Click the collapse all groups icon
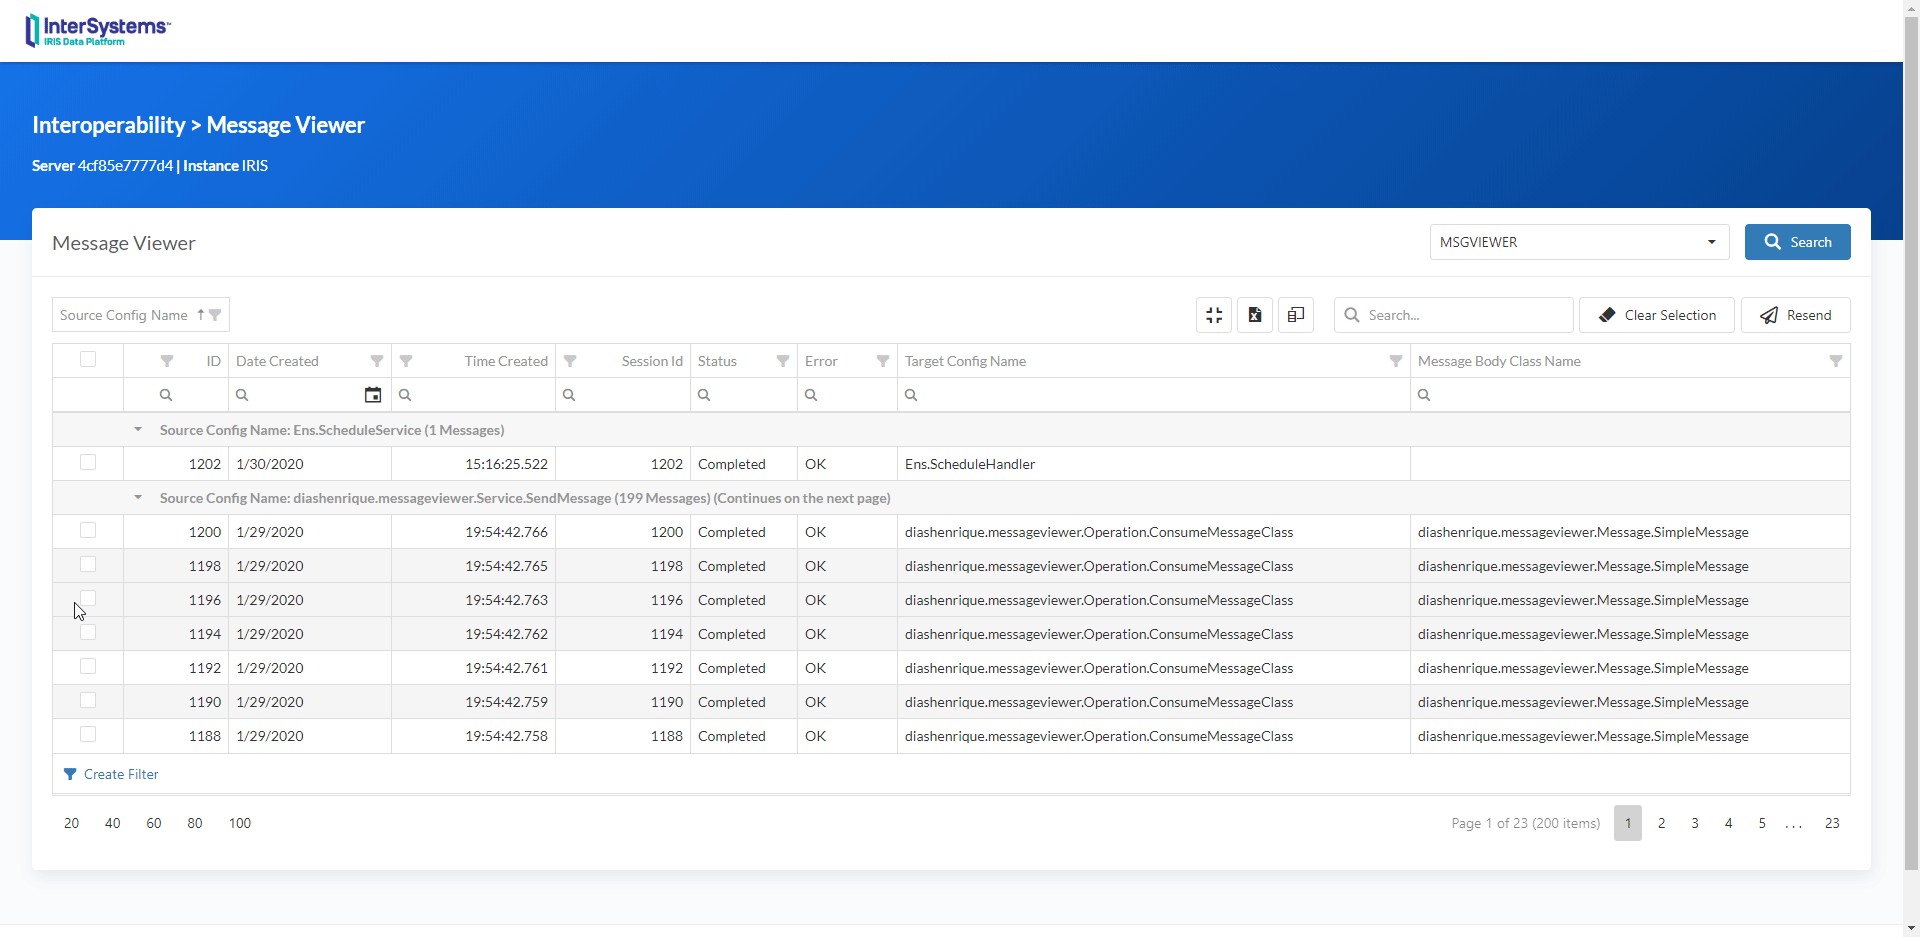The height and width of the screenshot is (937, 1920). coord(1214,315)
